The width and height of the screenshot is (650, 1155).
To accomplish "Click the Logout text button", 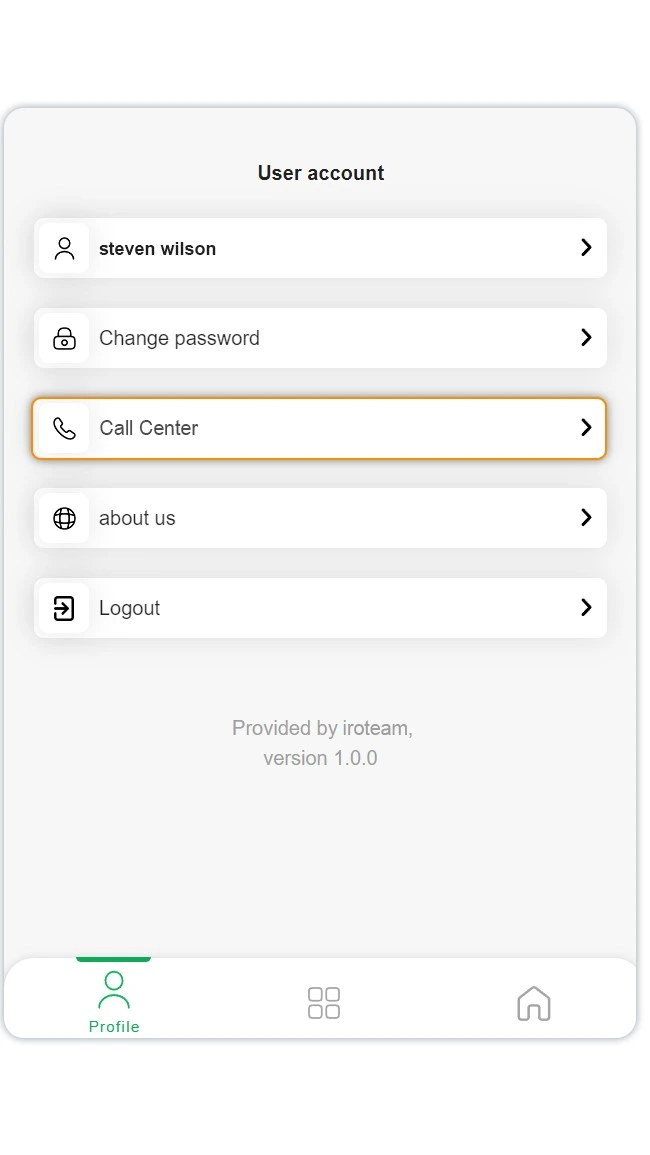I will (x=129, y=608).
